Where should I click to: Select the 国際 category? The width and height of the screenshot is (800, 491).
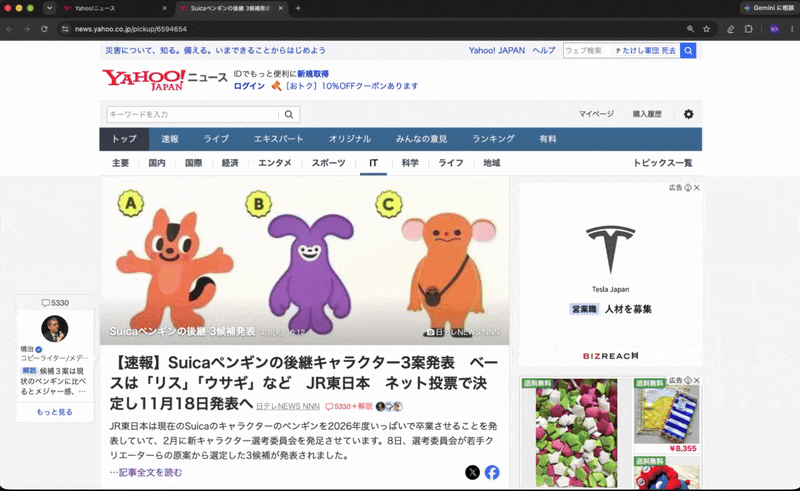pyautogui.click(x=193, y=163)
